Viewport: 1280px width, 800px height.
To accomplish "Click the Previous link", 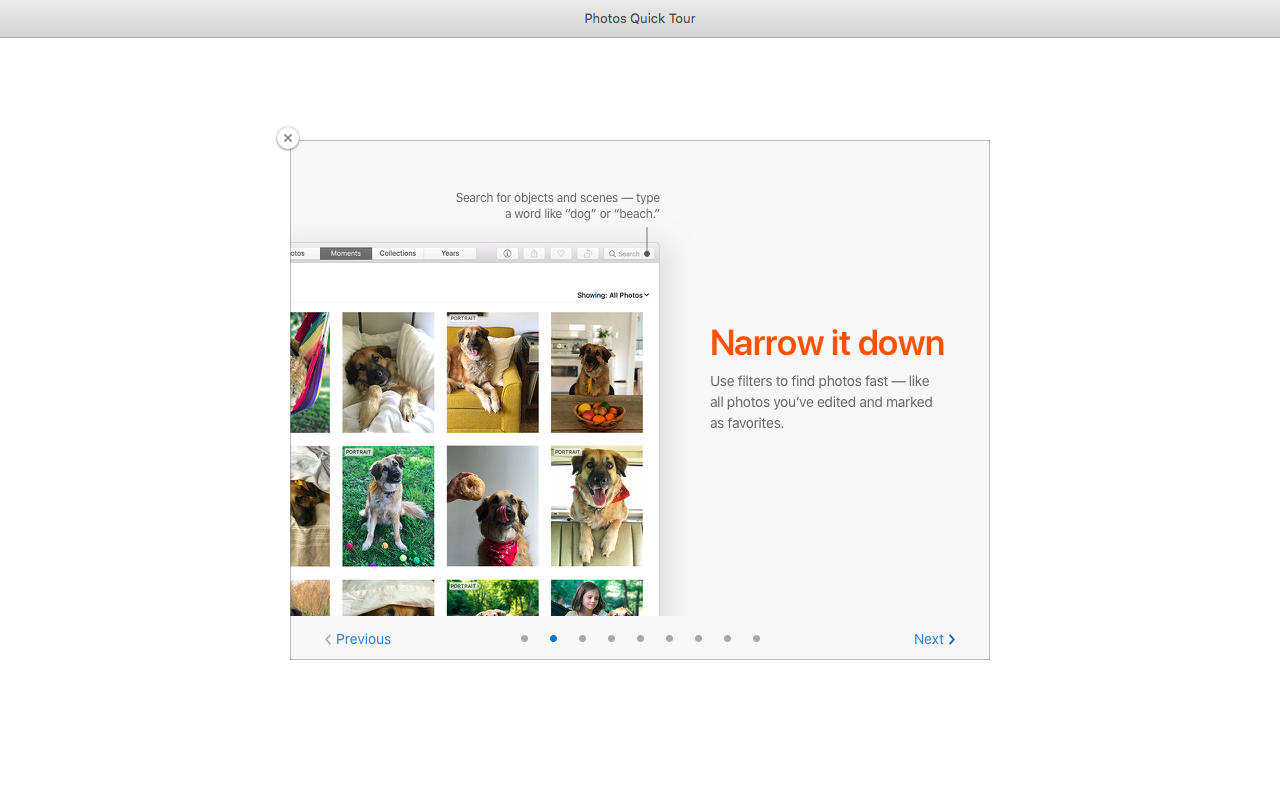I will [363, 640].
